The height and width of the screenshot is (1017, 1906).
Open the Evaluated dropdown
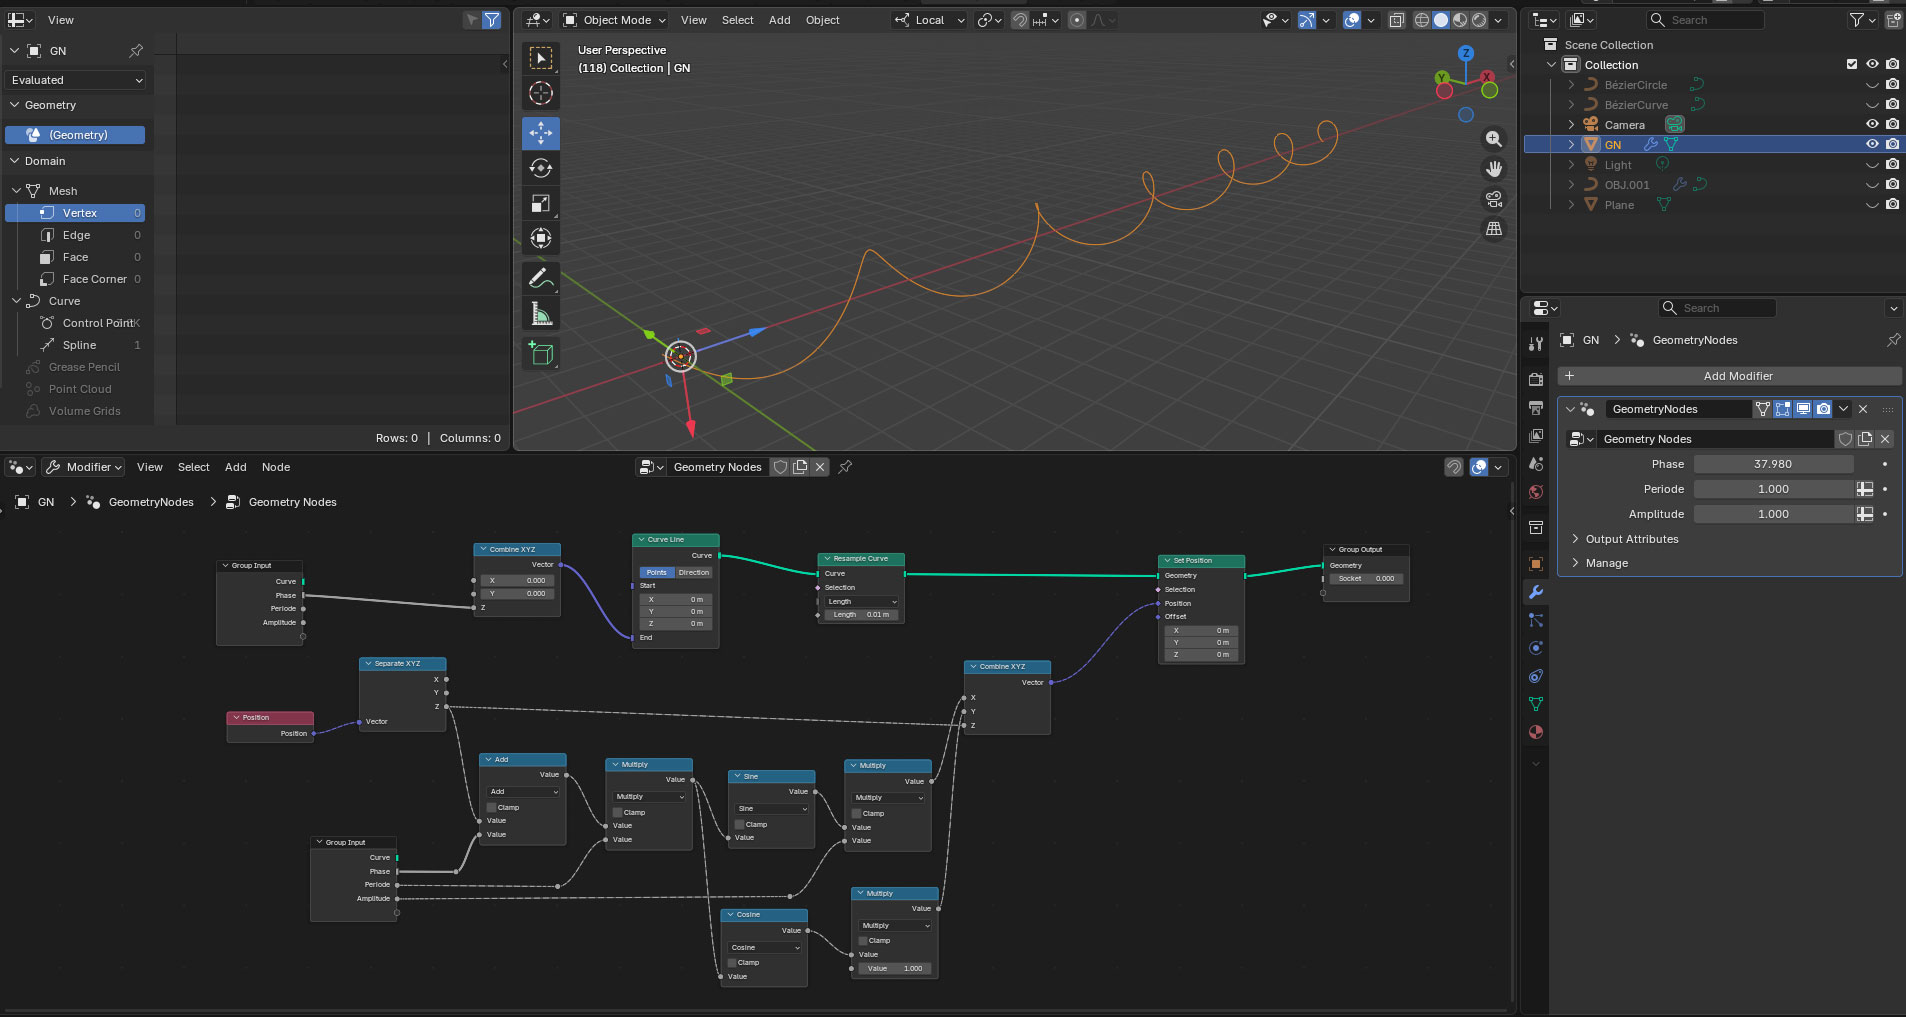[77, 80]
